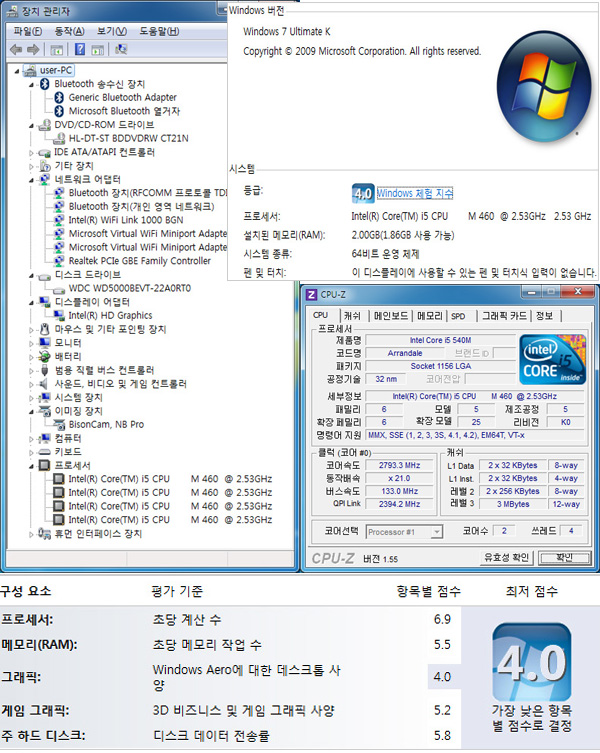This screenshot has height=753, width=600.
Task: Click the 키보드 keyboard category icon
Action: (44, 452)
